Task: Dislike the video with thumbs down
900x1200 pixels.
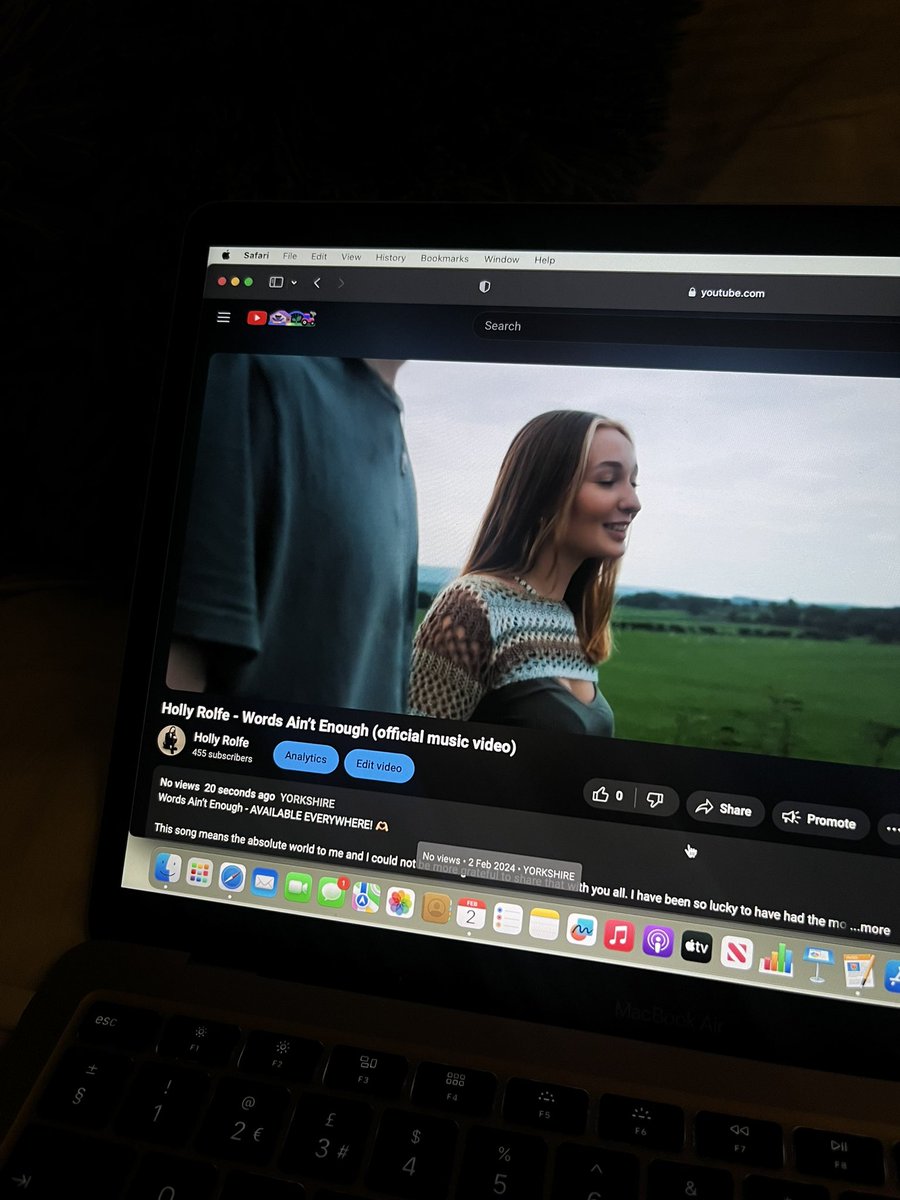Action: pos(656,799)
